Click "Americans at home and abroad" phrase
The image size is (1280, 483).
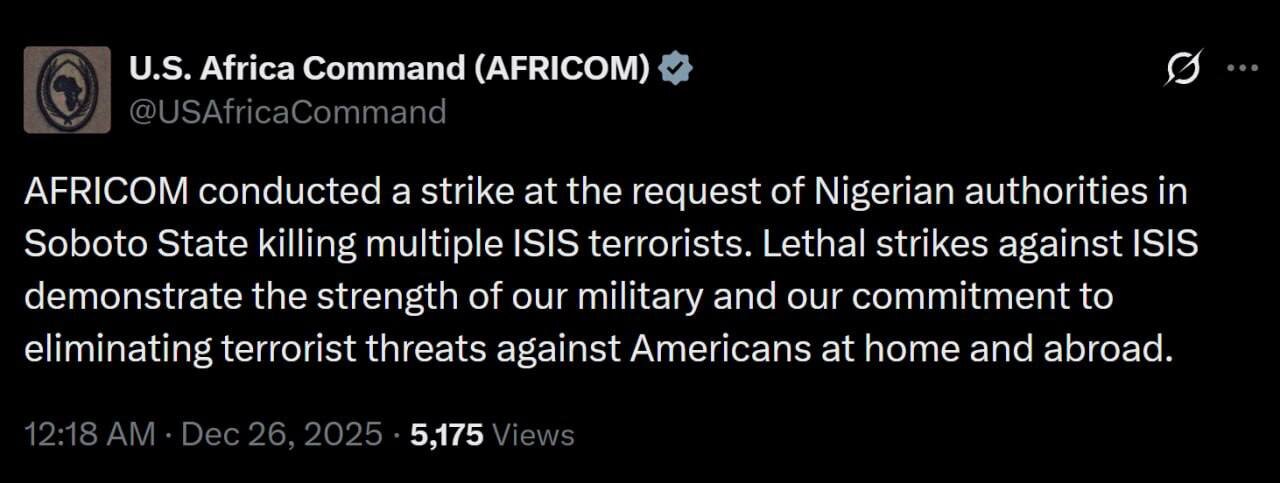tap(904, 350)
